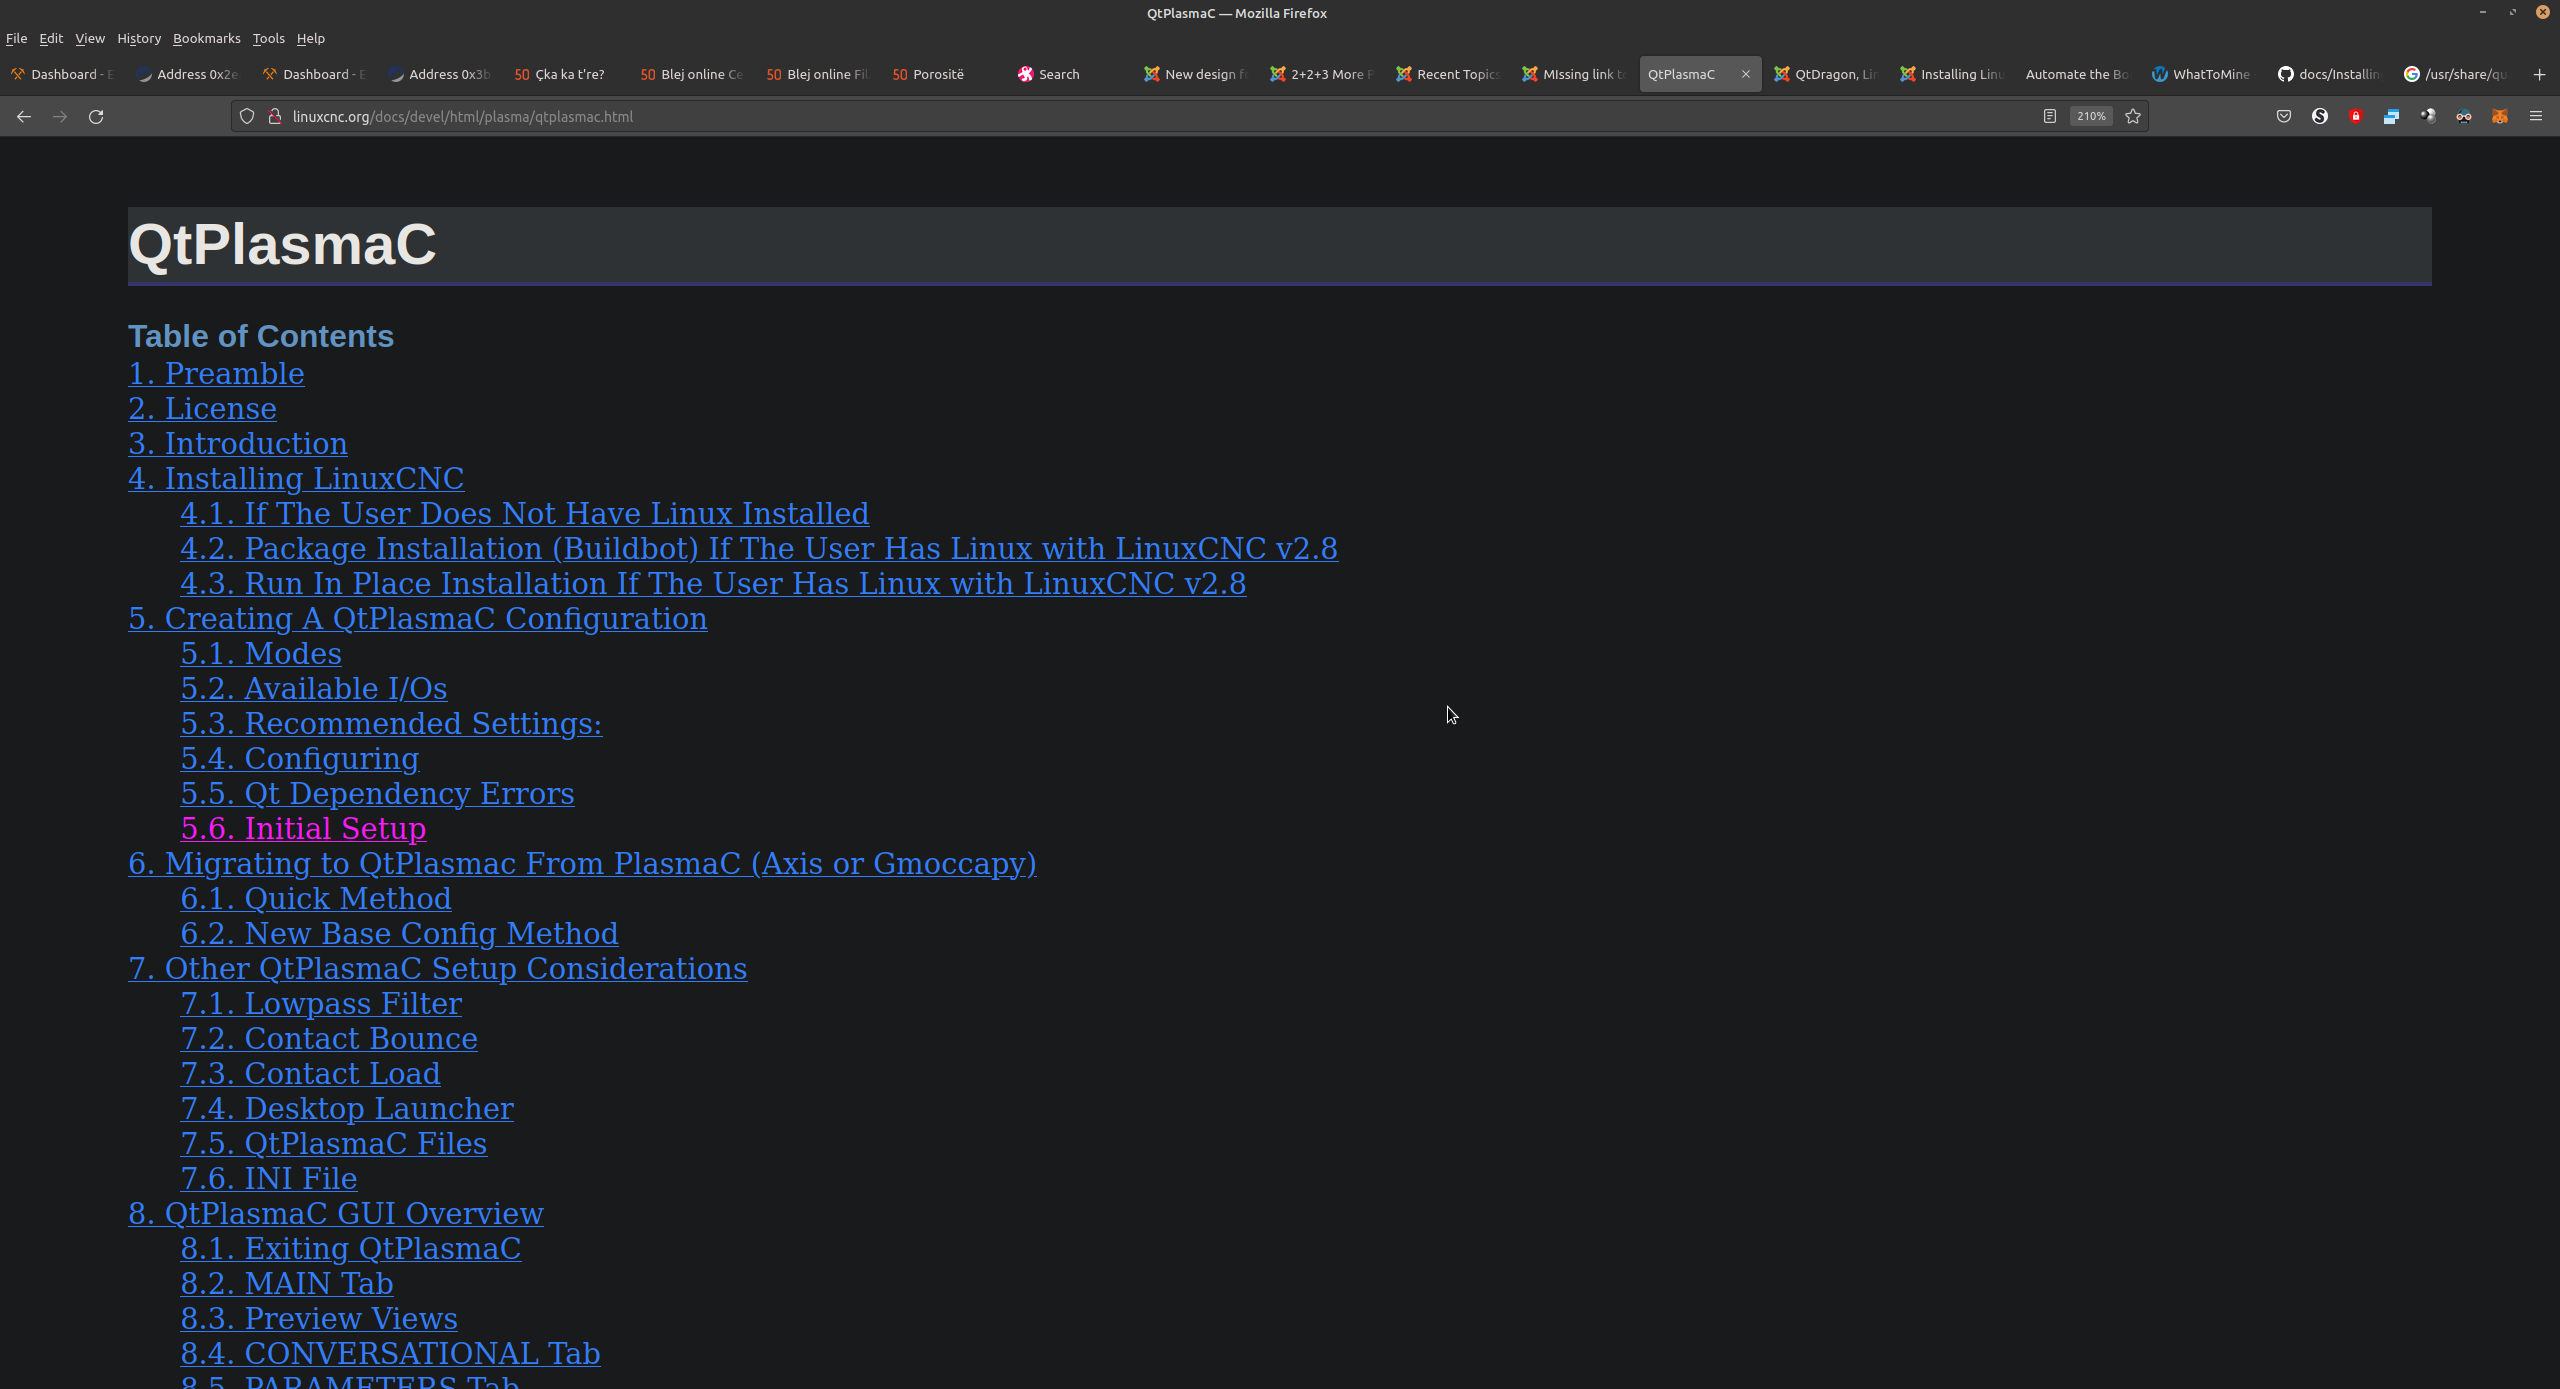Image resolution: width=2560 pixels, height=1389 pixels.
Task: Open the 7.1. Lowpass Filter link
Action: pos(321,1003)
